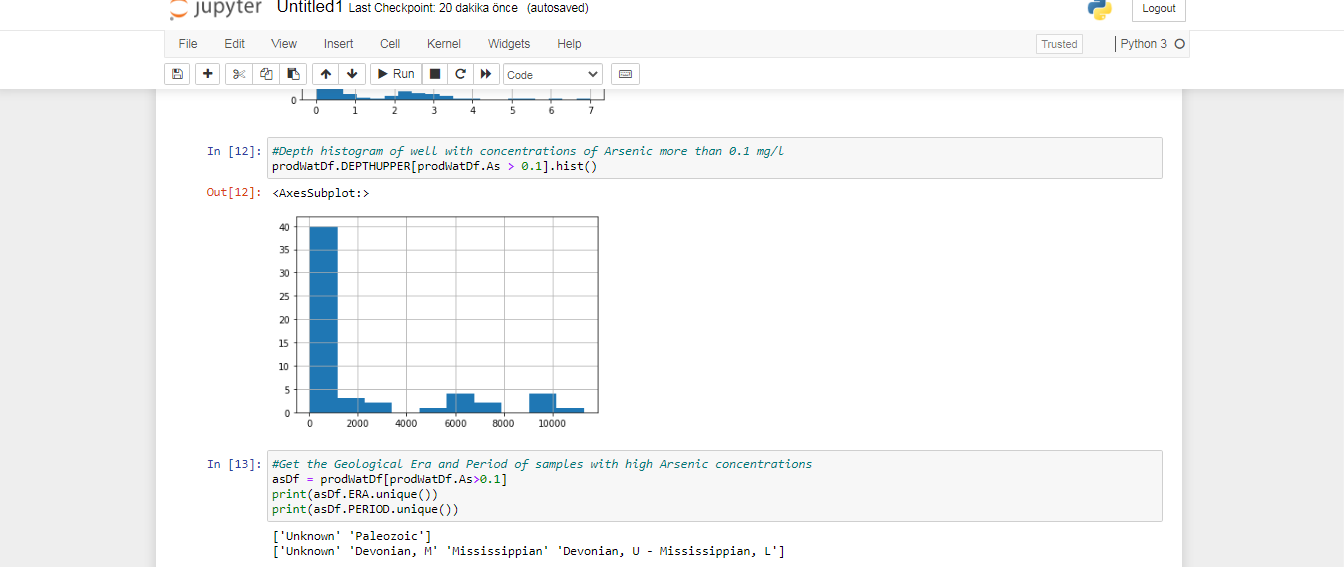This screenshot has width=1344, height=567.
Task: Click the prodWatDf.DEPTHUPPER hist code line
Action: point(434,166)
